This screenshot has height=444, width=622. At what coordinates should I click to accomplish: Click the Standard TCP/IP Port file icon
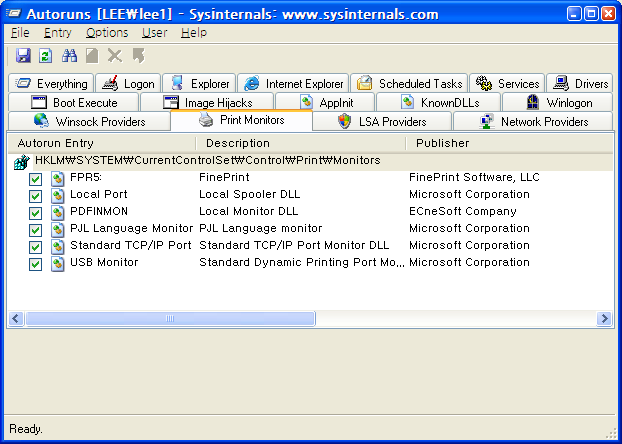(x=58, y=247)
